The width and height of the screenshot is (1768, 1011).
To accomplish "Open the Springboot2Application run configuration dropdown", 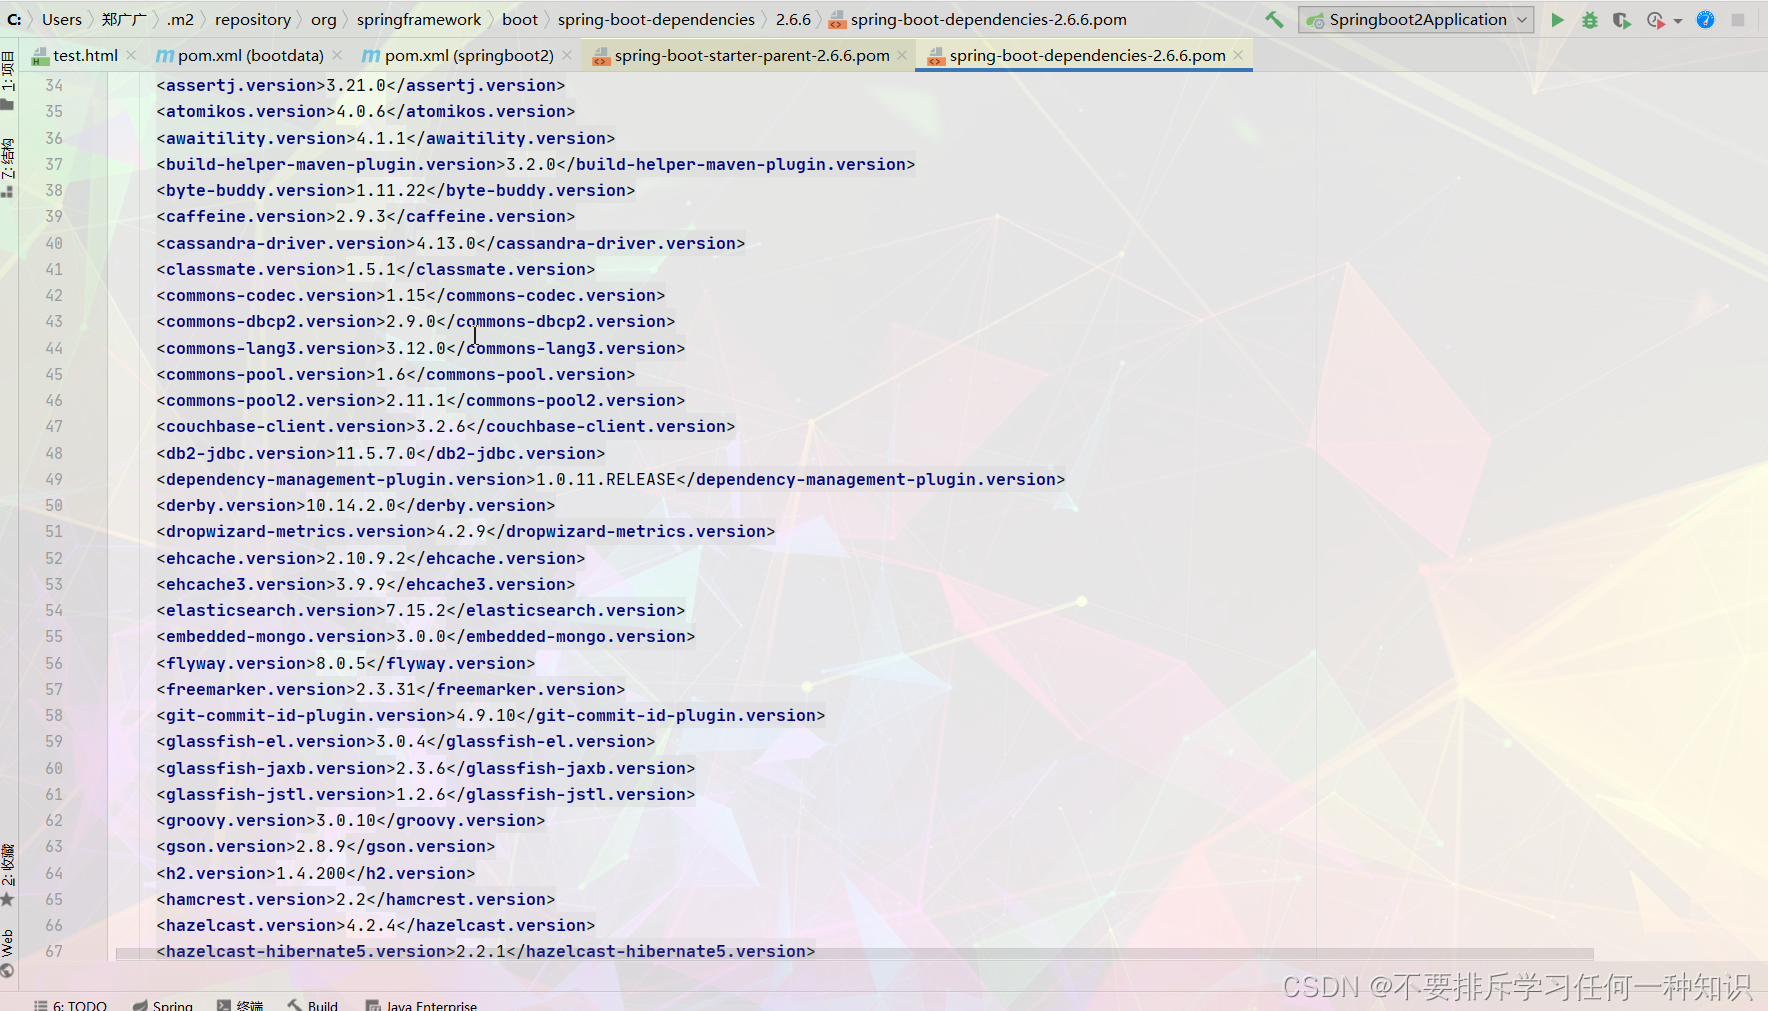I will (1415, 19).
